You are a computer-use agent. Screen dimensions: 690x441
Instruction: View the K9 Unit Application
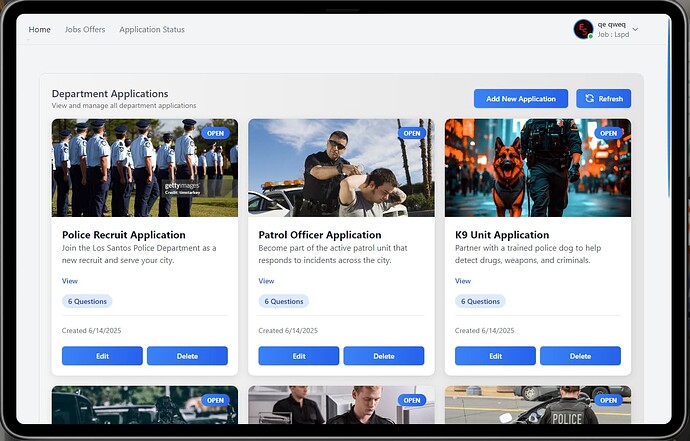point(463,281)
